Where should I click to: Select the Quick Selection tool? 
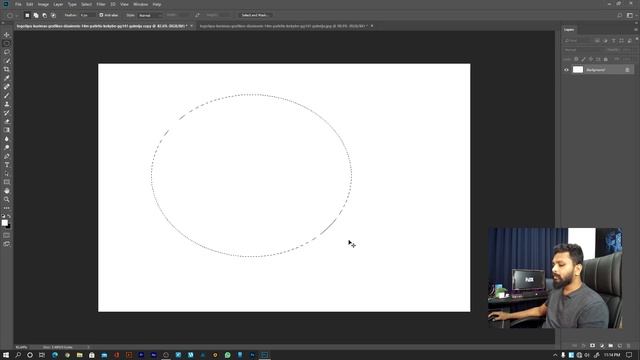coord(7,61)
